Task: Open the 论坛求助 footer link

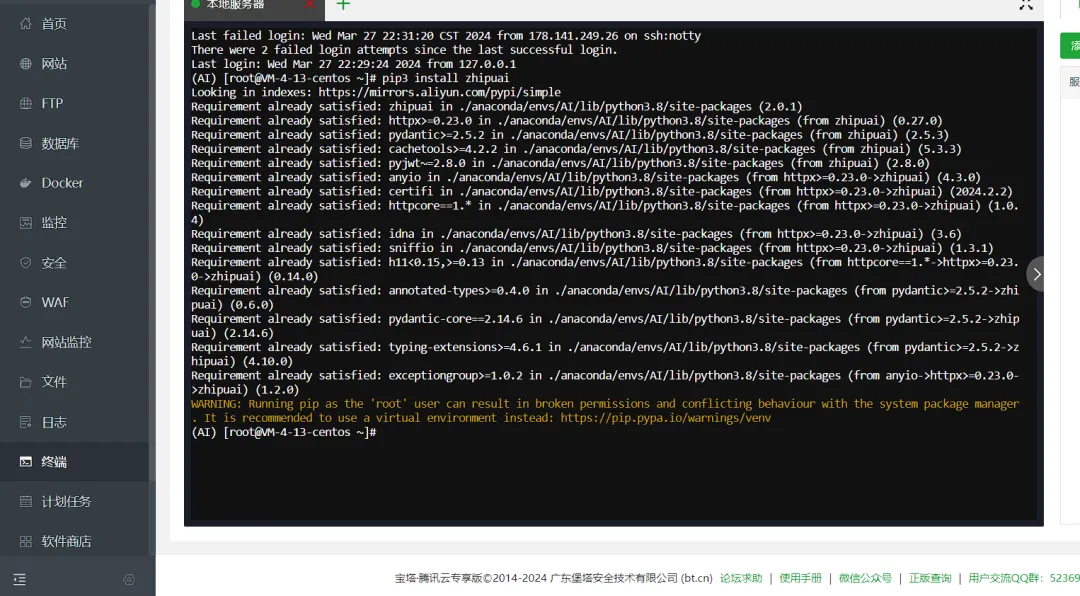Action: click(x=741, y=578)
